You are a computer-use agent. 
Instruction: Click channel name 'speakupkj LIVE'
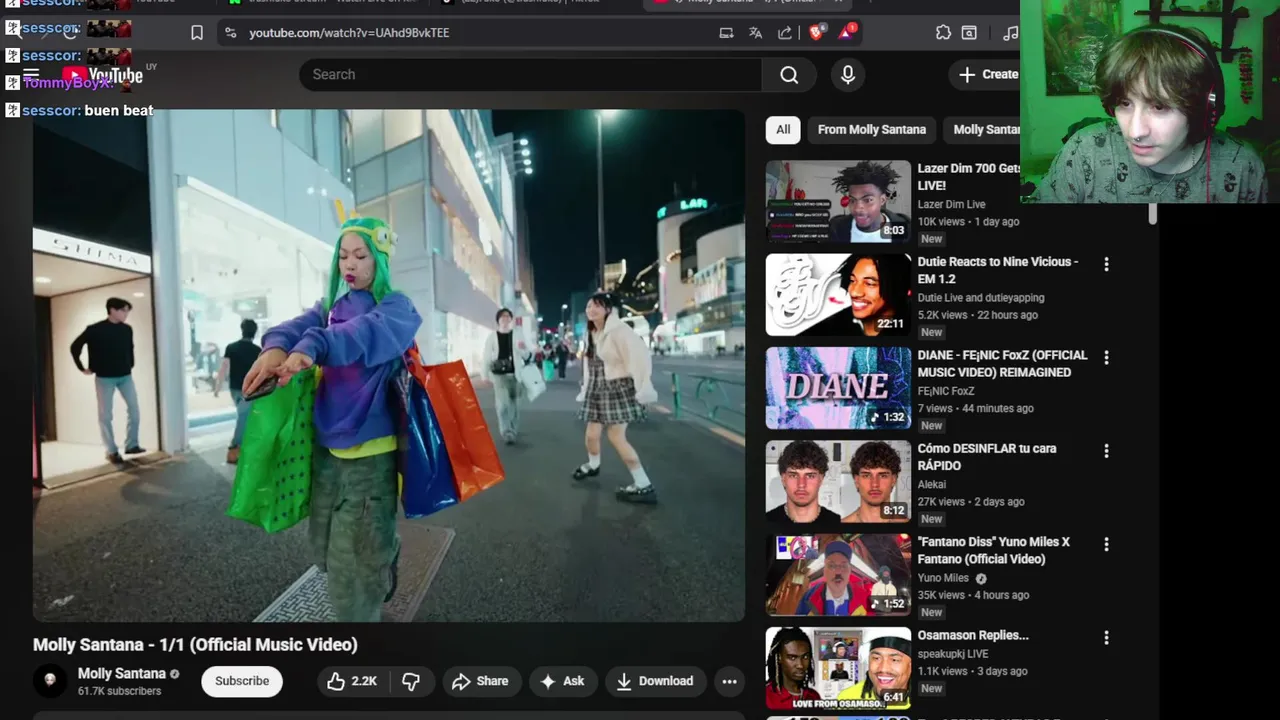(953, 654)
